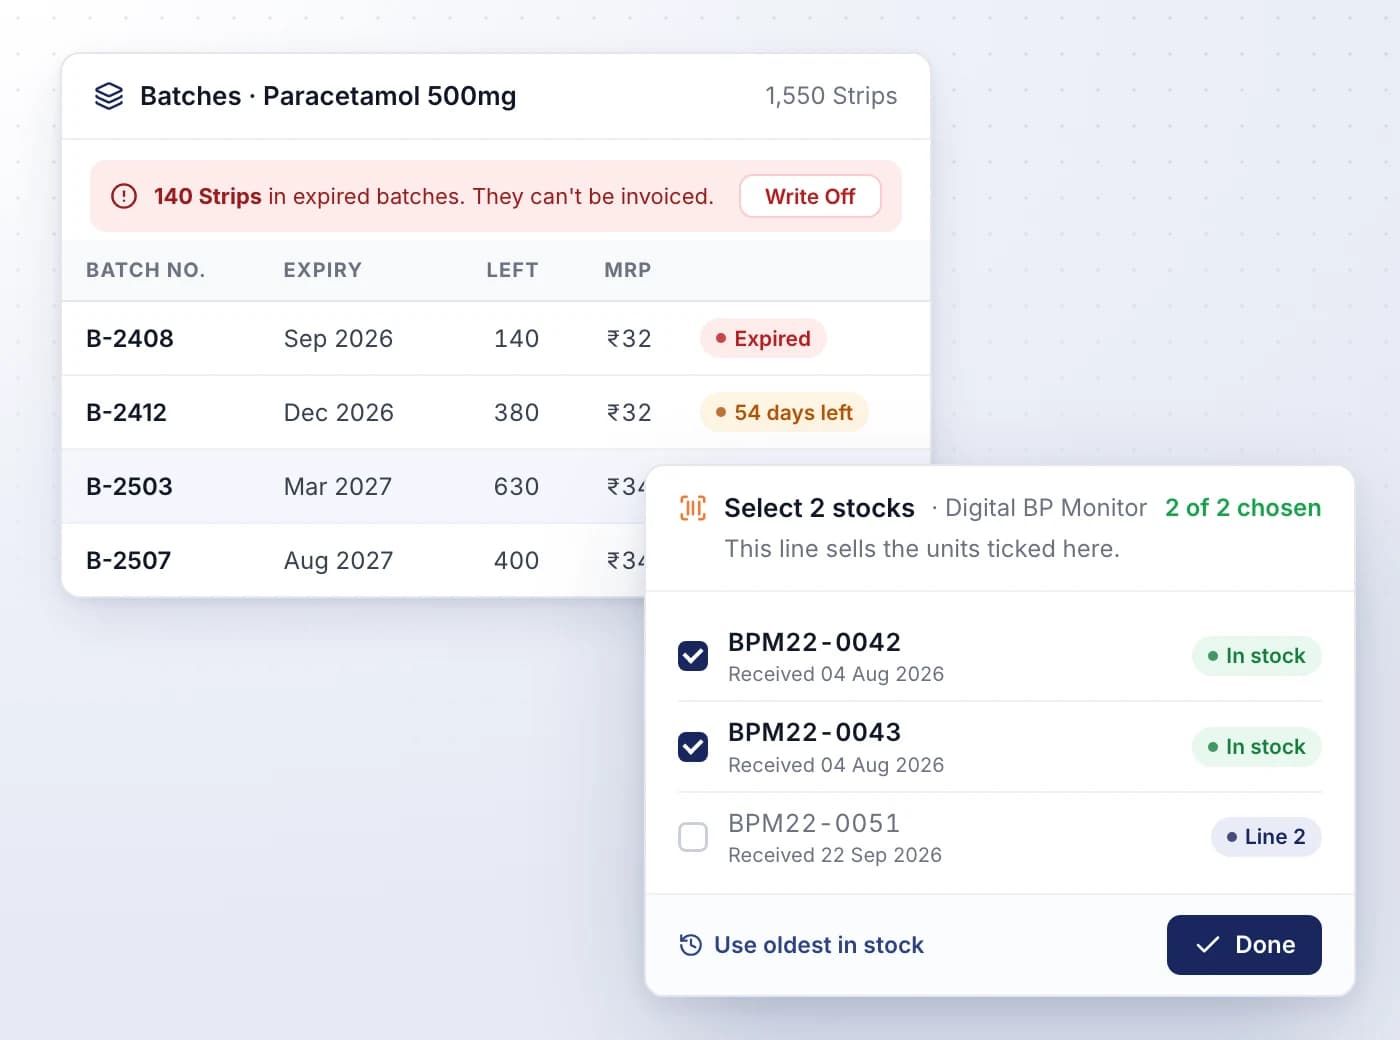Click the barcode scan icon beside Select 2 stocks

[x=693, y=508]
